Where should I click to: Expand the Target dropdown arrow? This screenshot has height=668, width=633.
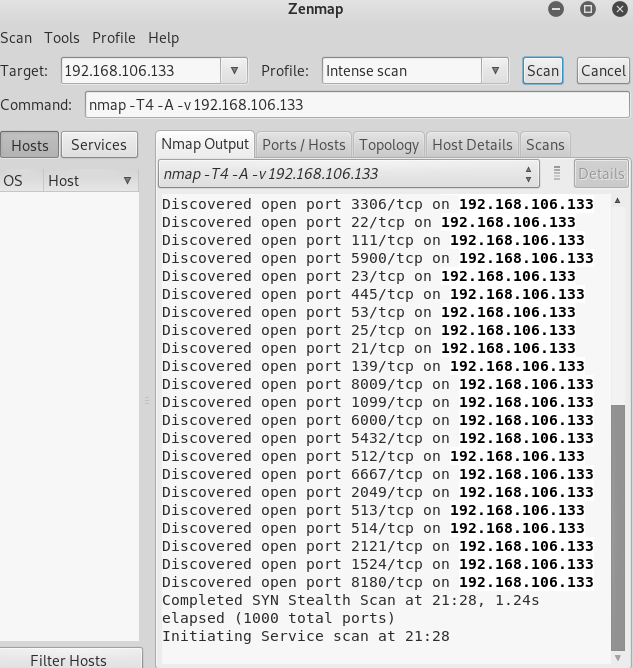coord(234,71)
